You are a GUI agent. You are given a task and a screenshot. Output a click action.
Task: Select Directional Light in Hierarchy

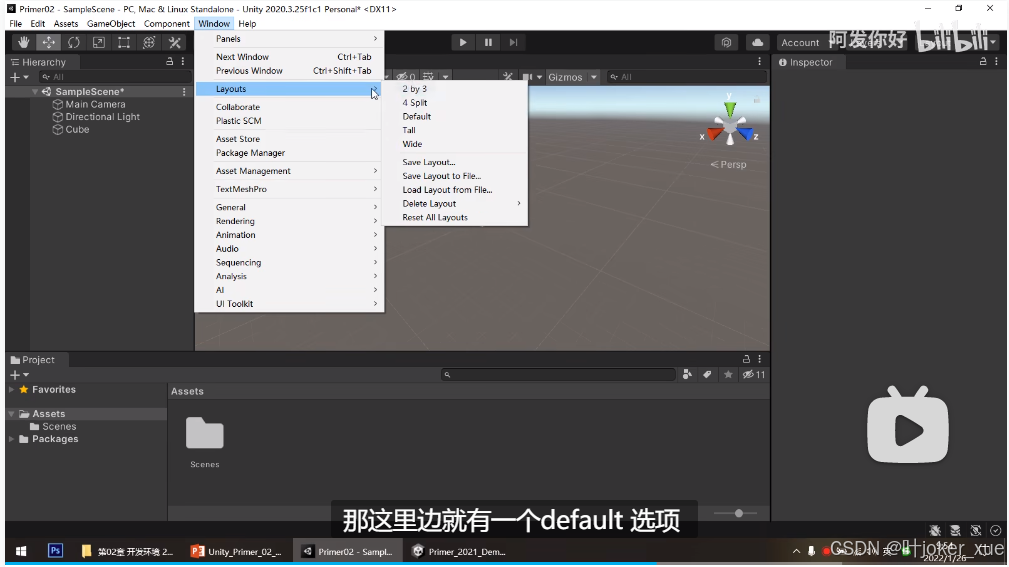tap(102, 116)
